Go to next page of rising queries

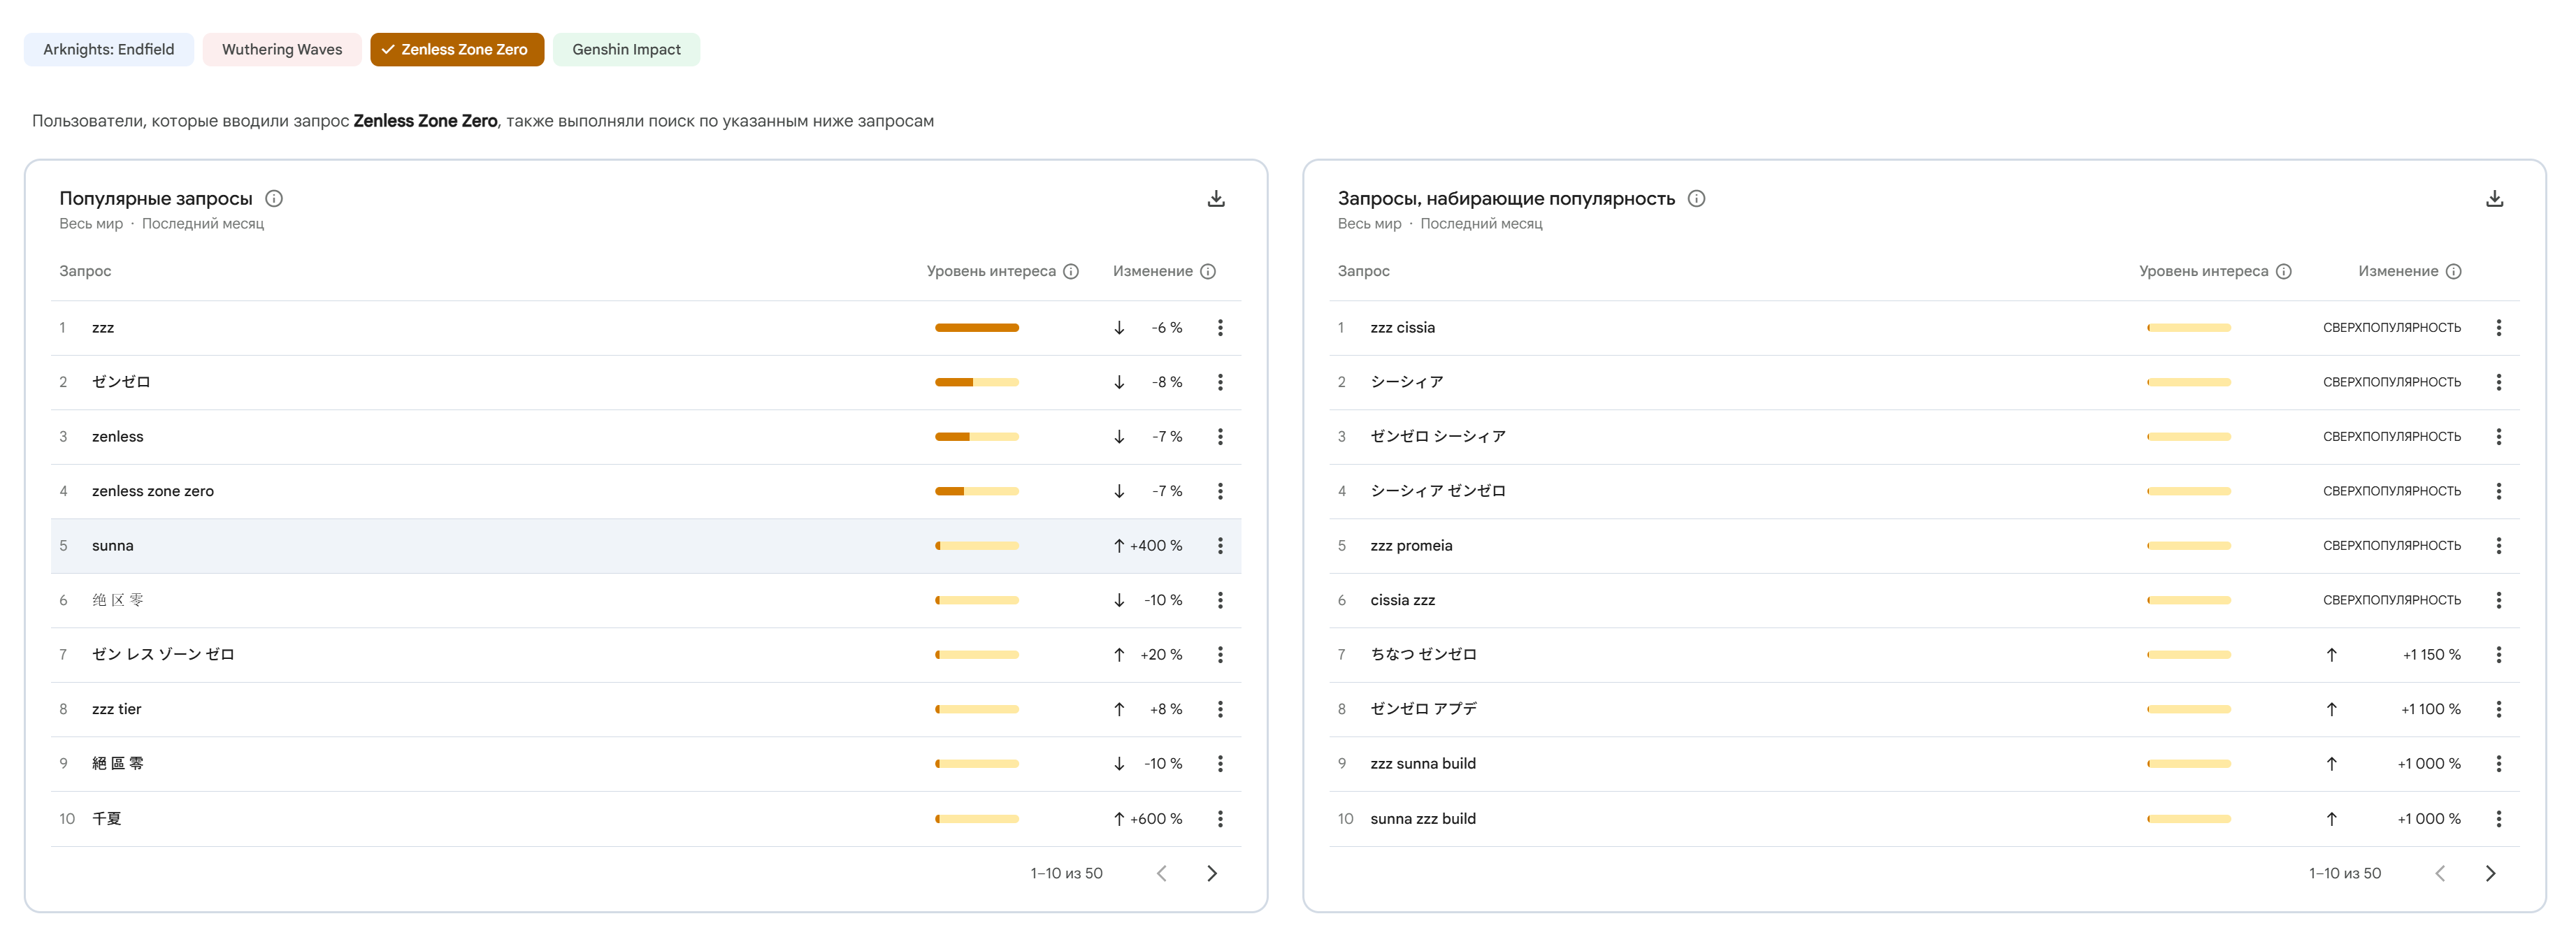pos(2489,873)
